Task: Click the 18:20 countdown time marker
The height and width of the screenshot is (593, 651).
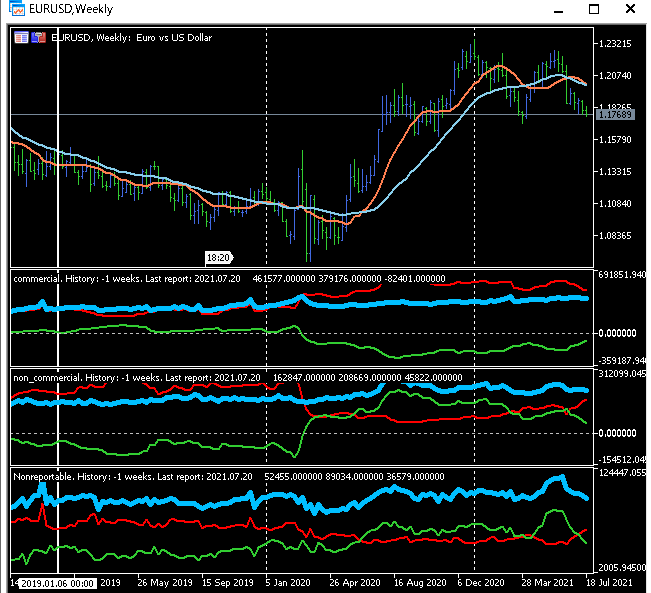Action: pyautogui.click(x=219, y=258)
